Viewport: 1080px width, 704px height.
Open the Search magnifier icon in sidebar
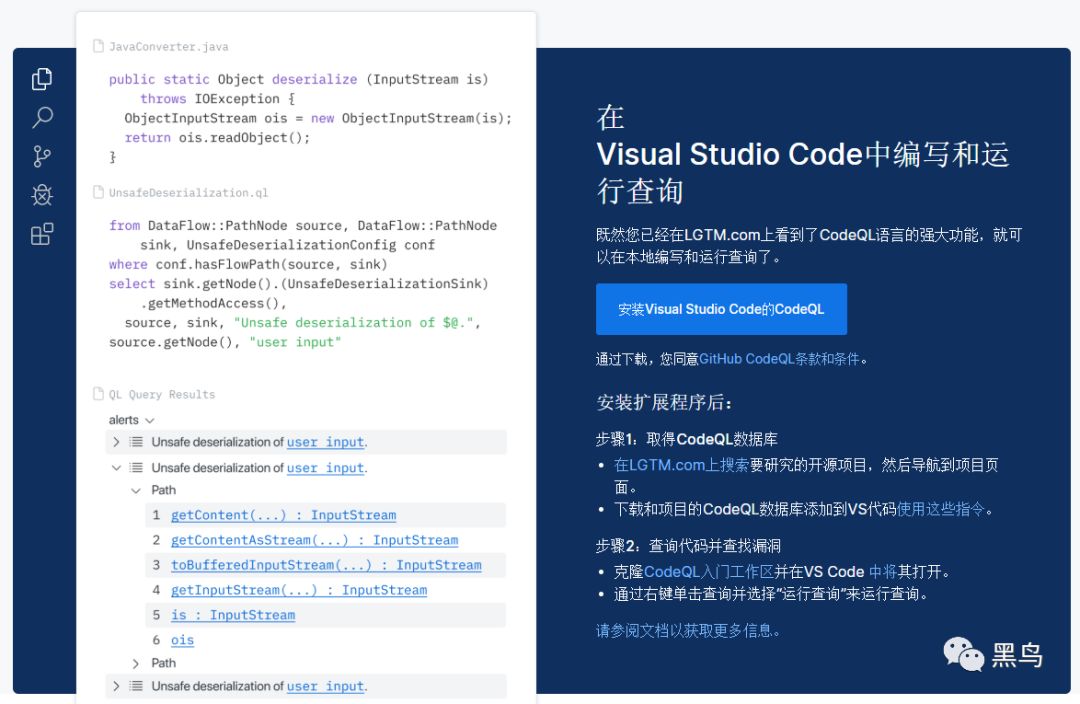pyautogui.click(x=42, y=118)
